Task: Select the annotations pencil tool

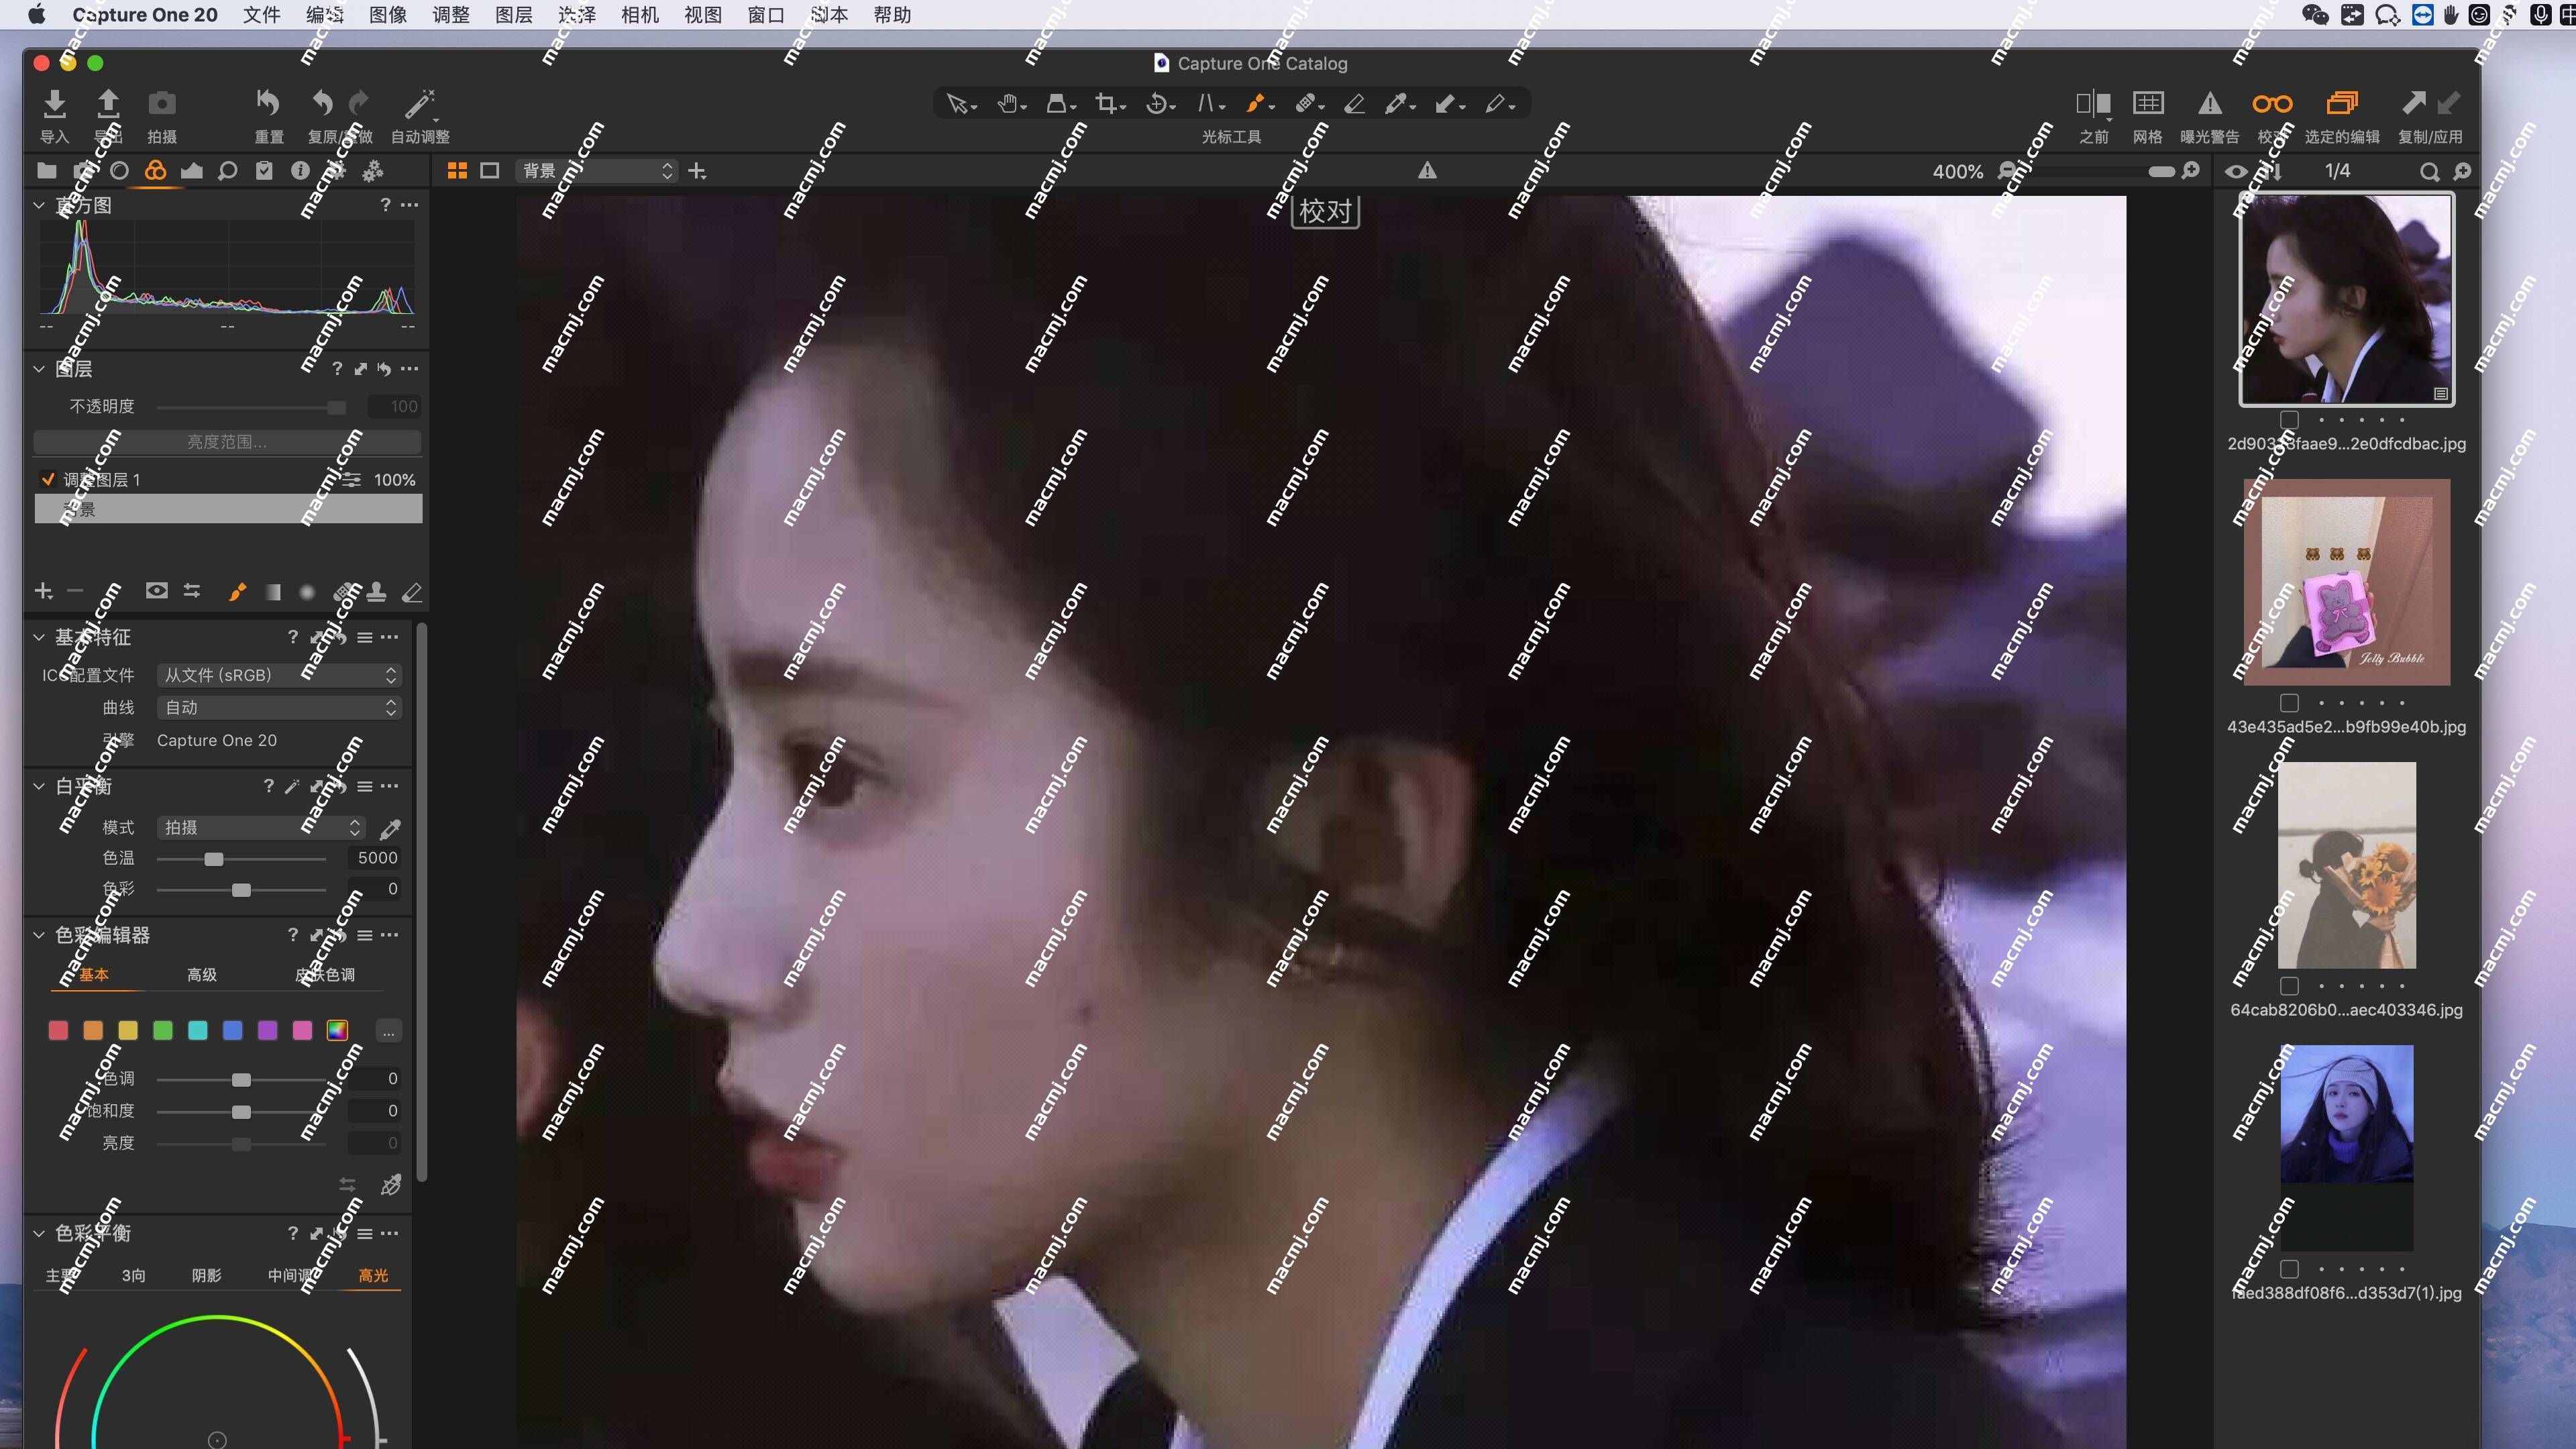Action: (x=1495, y=104)
